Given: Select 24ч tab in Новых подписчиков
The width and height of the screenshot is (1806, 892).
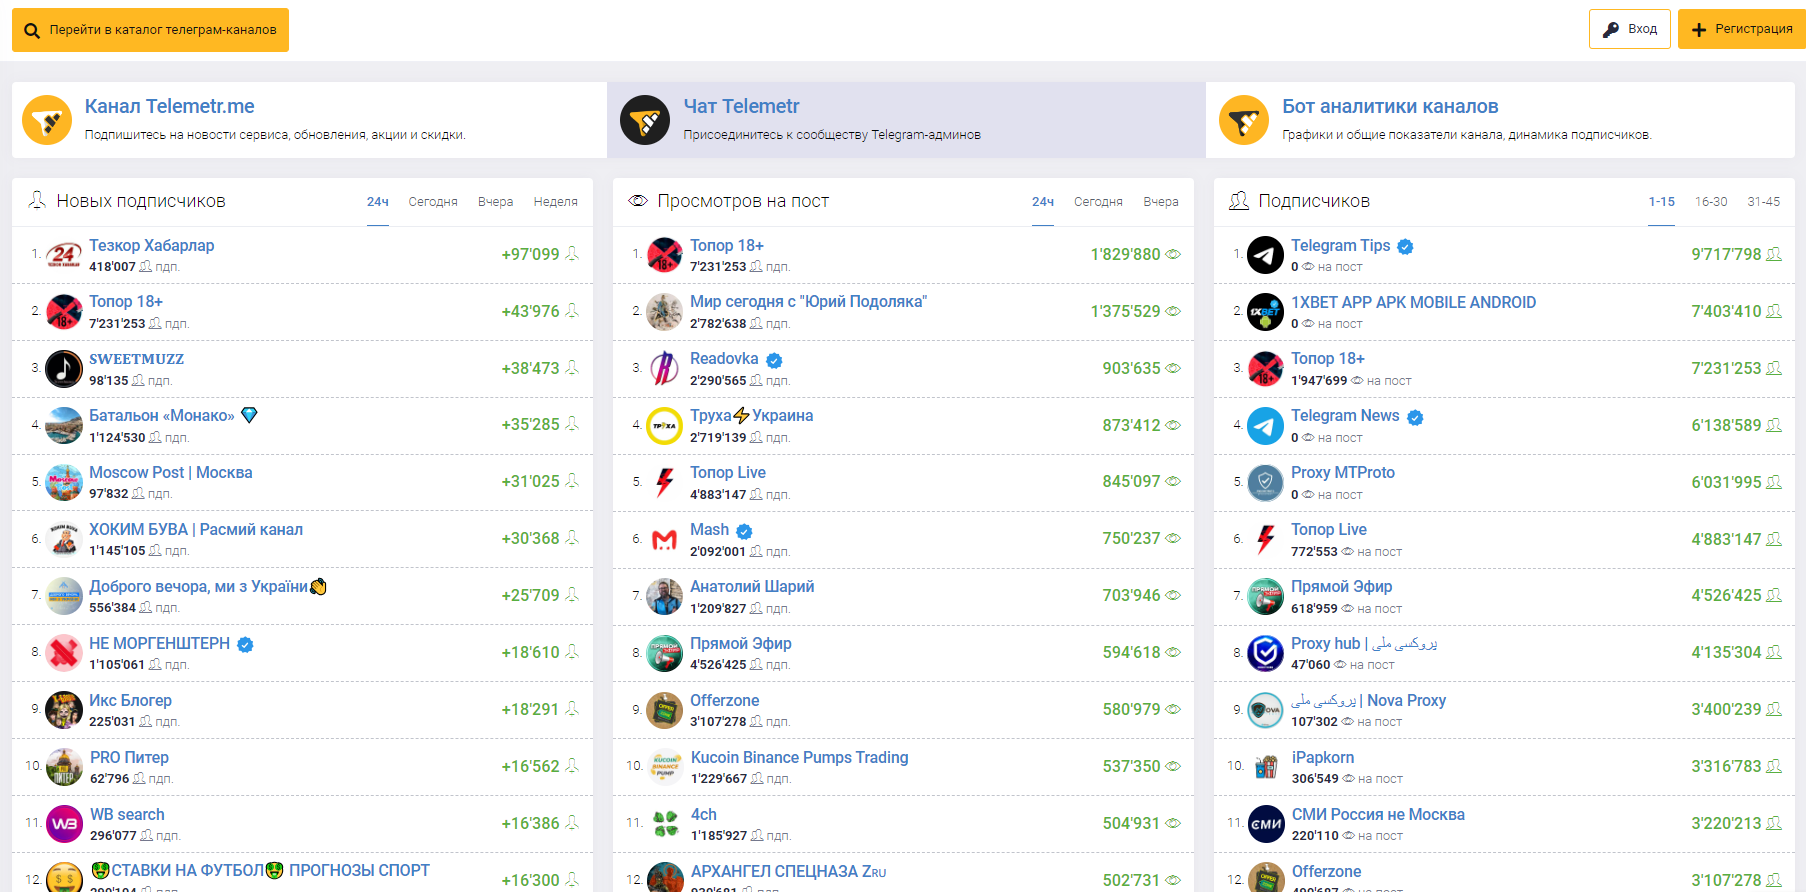Looking at the screenshot, I should [x=378, y=201].
